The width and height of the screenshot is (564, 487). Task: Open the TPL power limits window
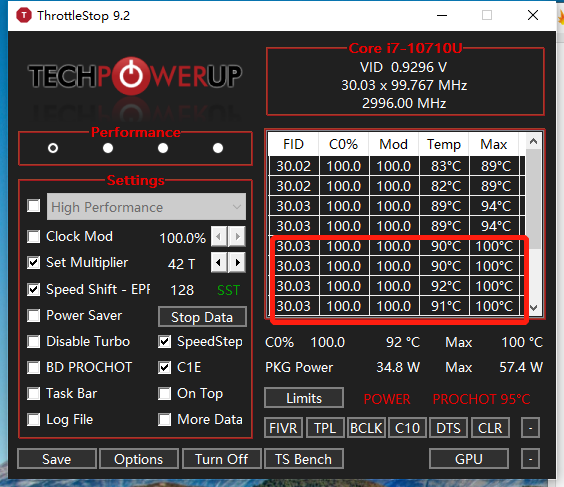[x=325, y=428]
